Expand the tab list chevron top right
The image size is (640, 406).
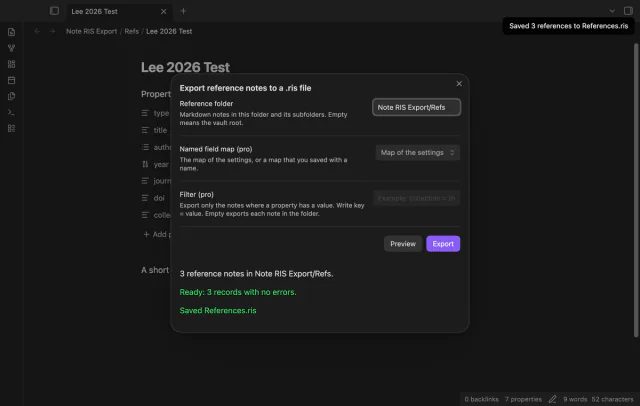(x=612, y=11)
